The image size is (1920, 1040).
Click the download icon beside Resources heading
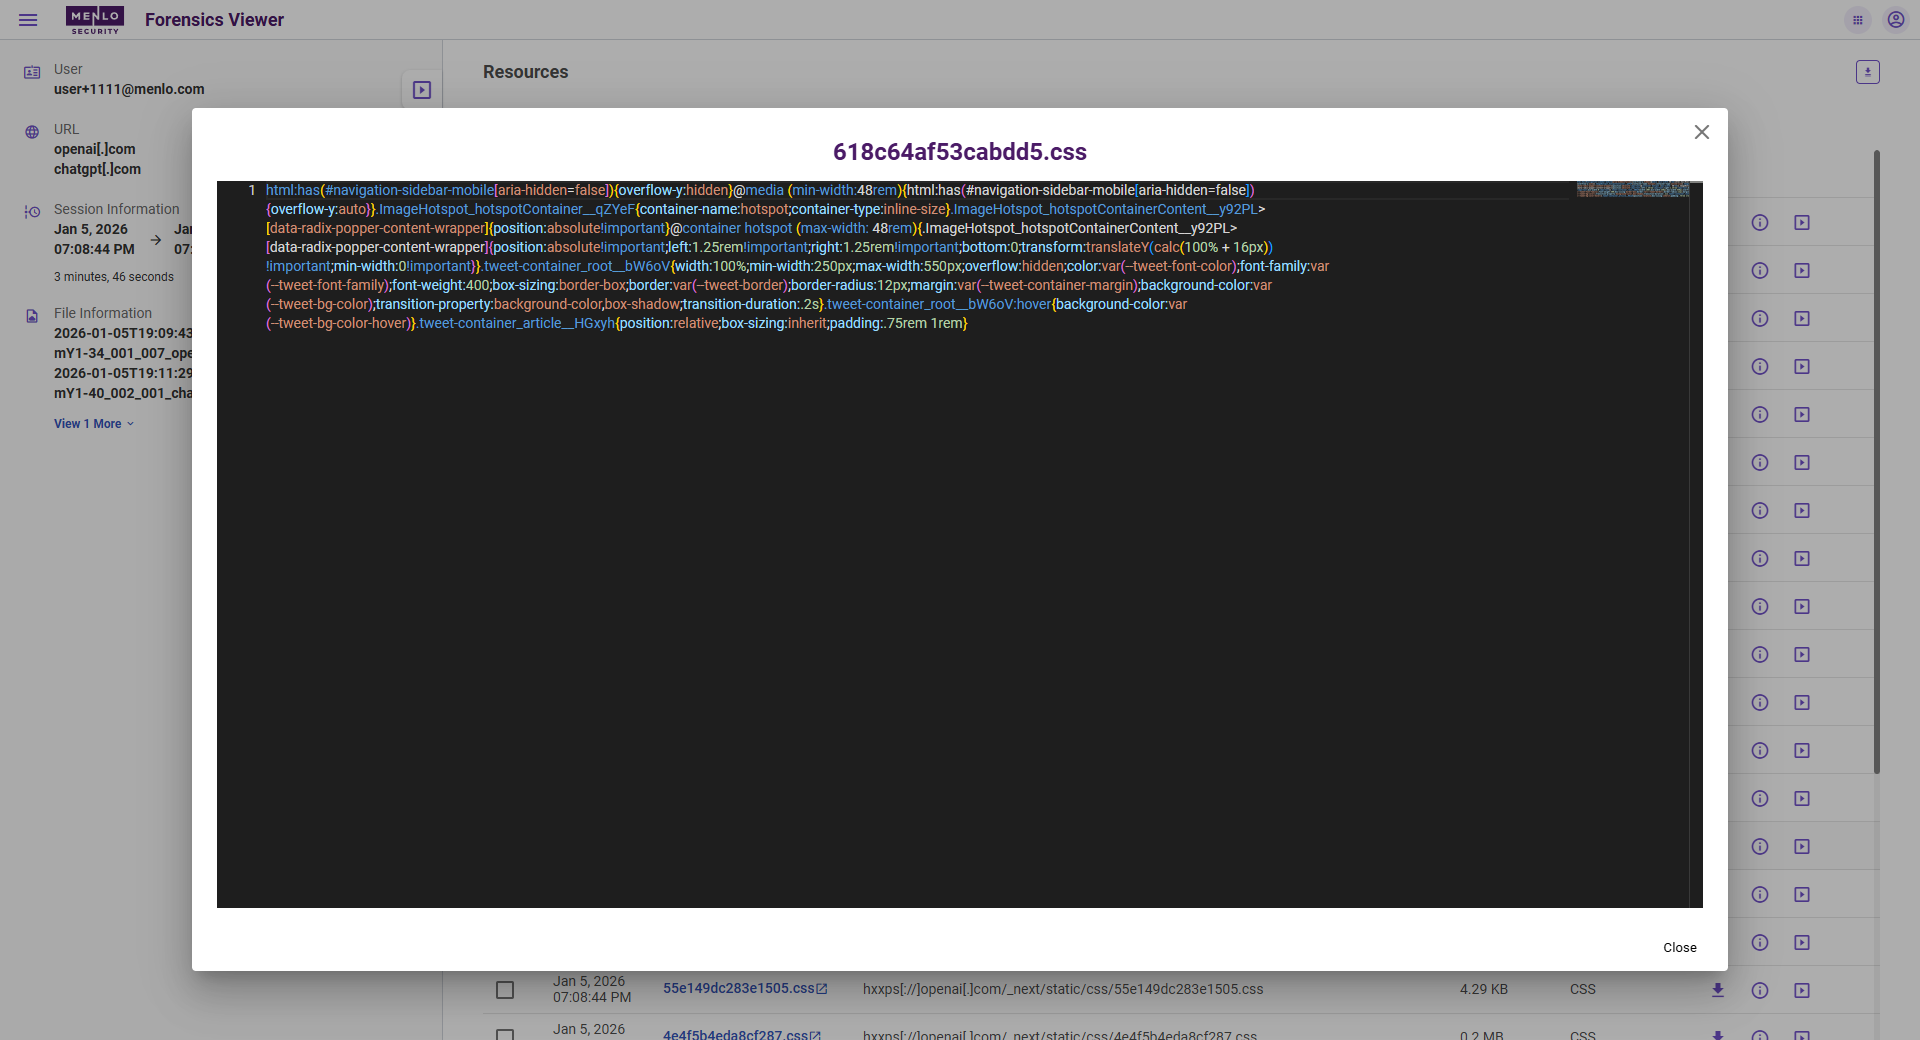click(x=1868, y=72)
